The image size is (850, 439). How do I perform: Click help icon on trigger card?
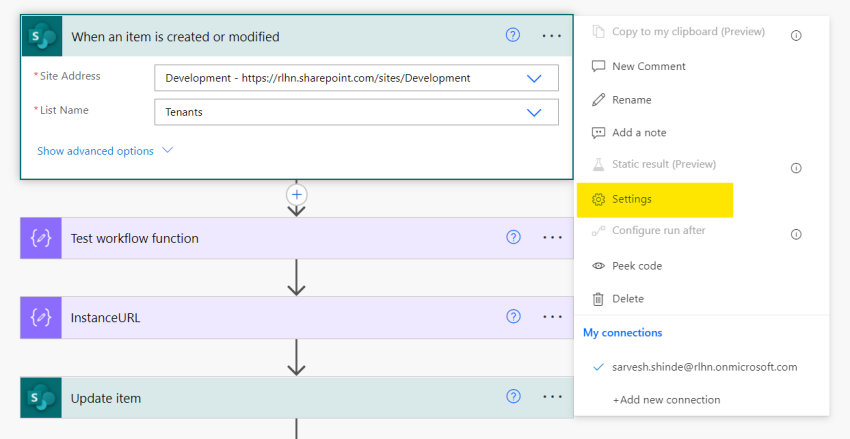tap(513, 35)
